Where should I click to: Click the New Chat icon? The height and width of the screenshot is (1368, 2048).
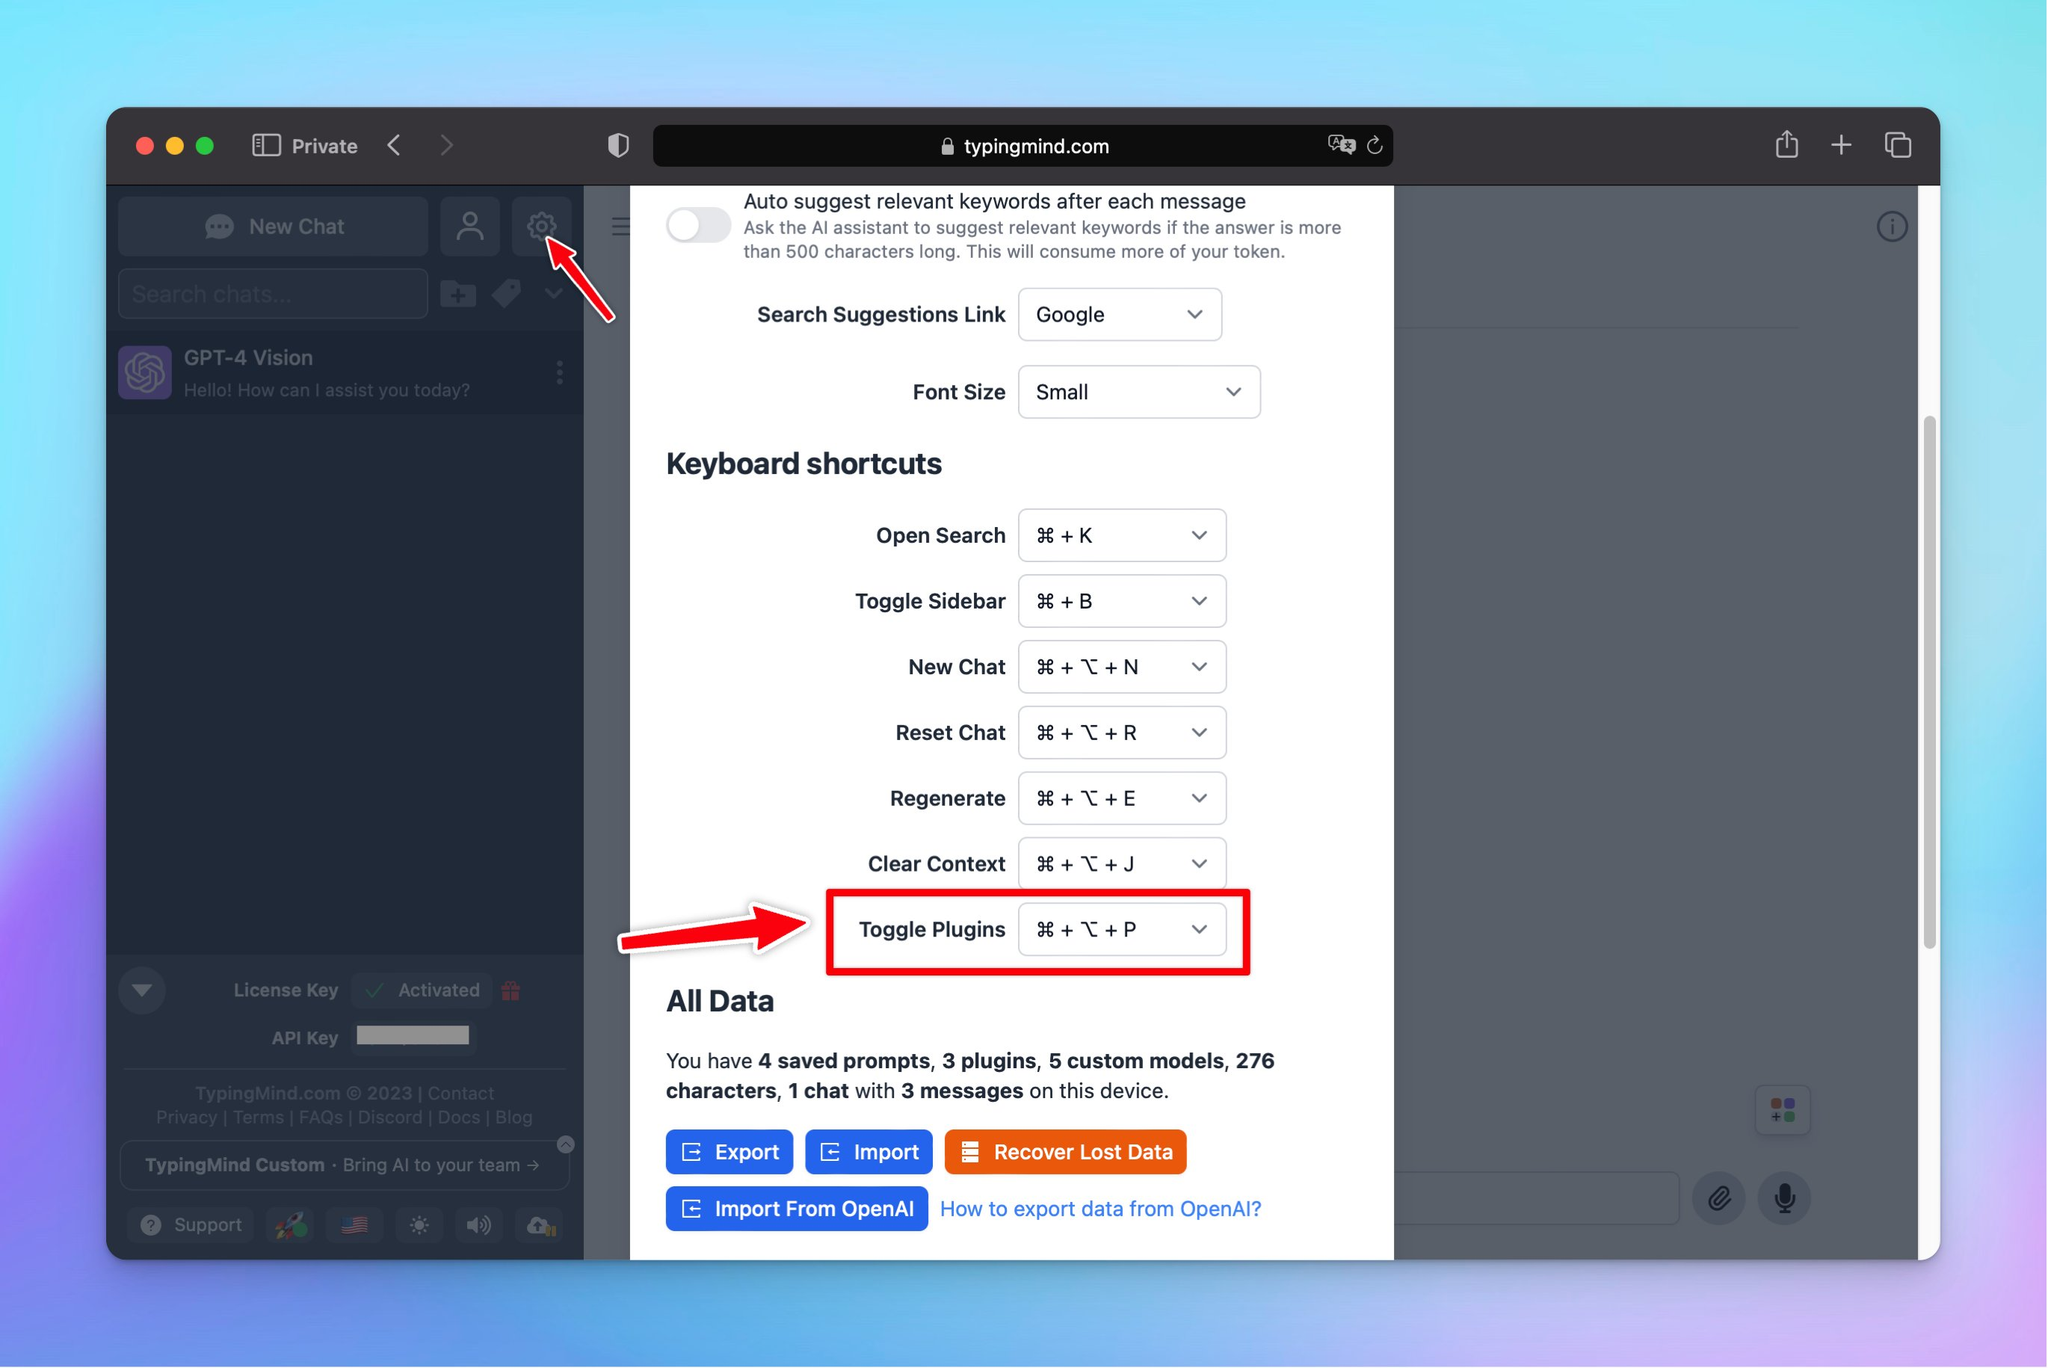275,224
